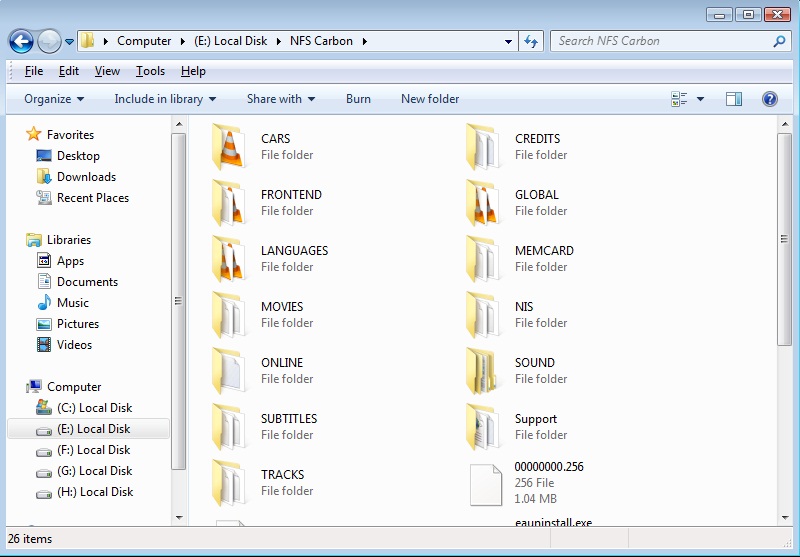Click file list scroll up arrow
The height and width of the screenshot is (557, 800).
tap(785, 124)
